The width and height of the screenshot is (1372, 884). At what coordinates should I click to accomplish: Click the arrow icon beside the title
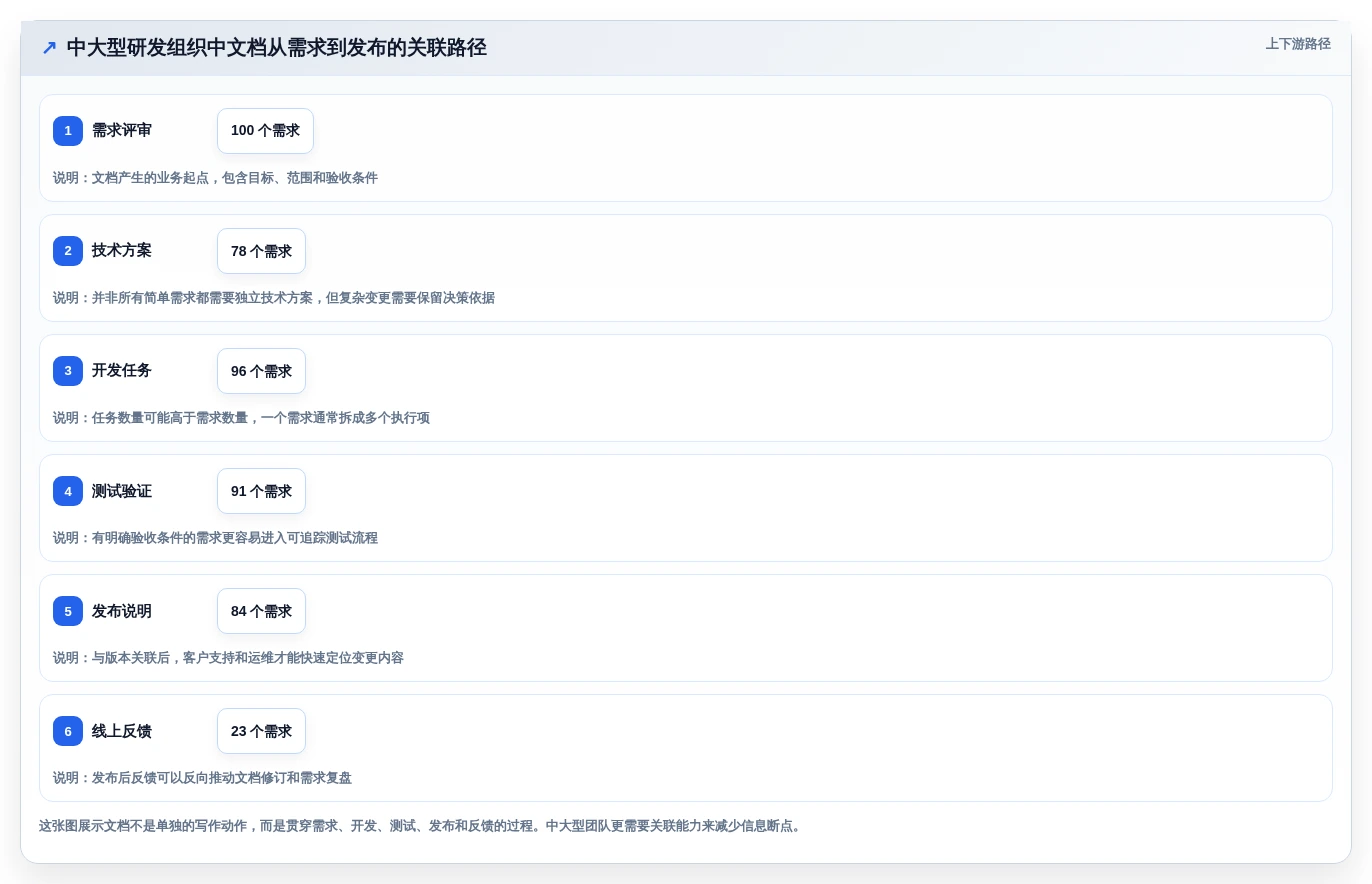tap(49, 47)
